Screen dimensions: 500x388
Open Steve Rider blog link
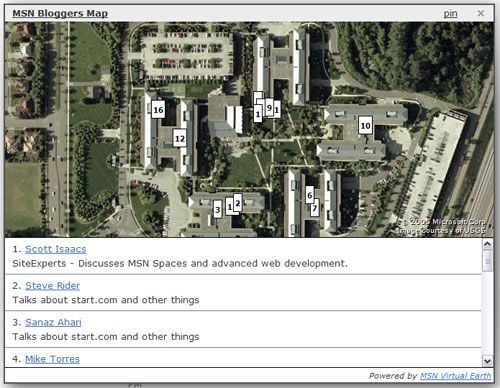click(x=52, y=286)
